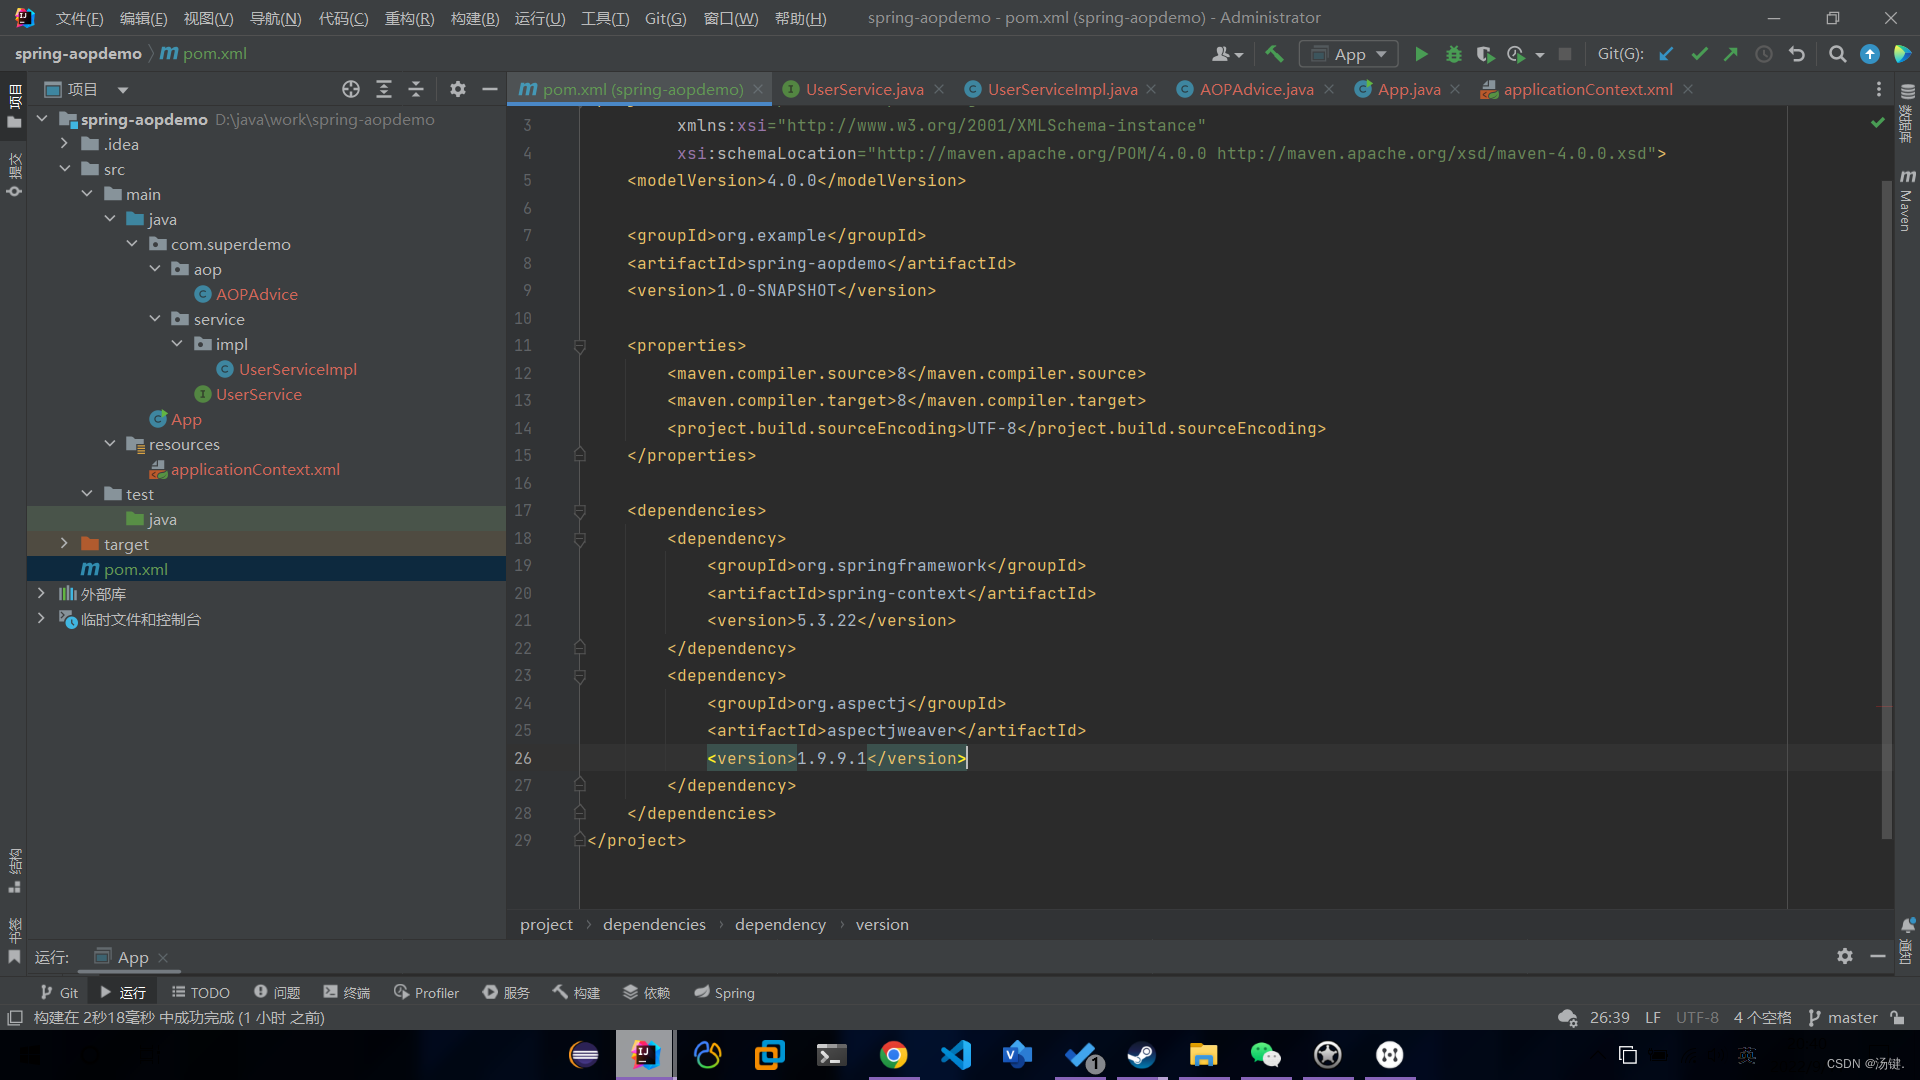The height and width of the screenshot is (1080, 1920).
Task: Open the Git(G) menu
Action: click(665, 18)
